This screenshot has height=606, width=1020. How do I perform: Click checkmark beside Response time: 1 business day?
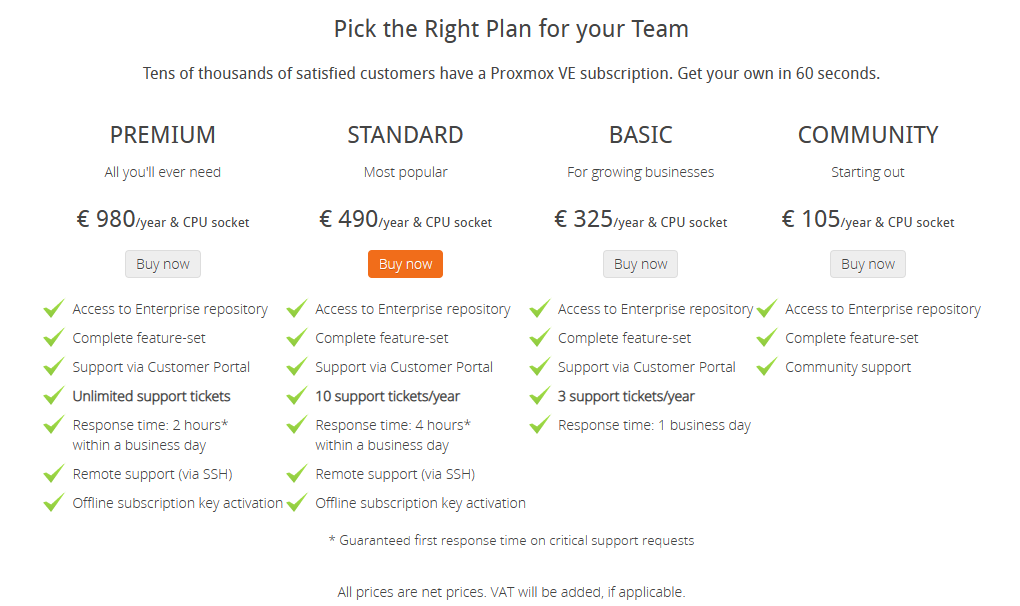(x=540, y=425)
